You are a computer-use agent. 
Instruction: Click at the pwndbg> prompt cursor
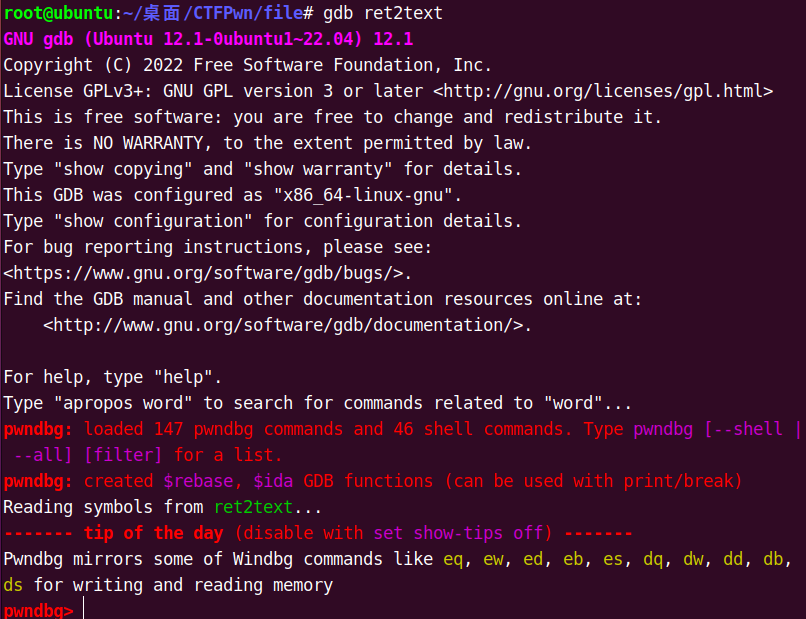83,611
